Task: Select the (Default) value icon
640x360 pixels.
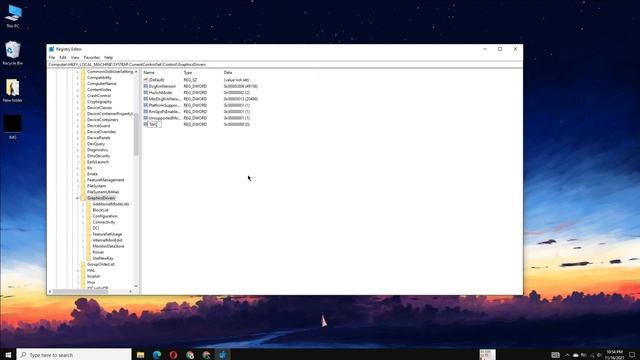Action: tap(146, 80)
